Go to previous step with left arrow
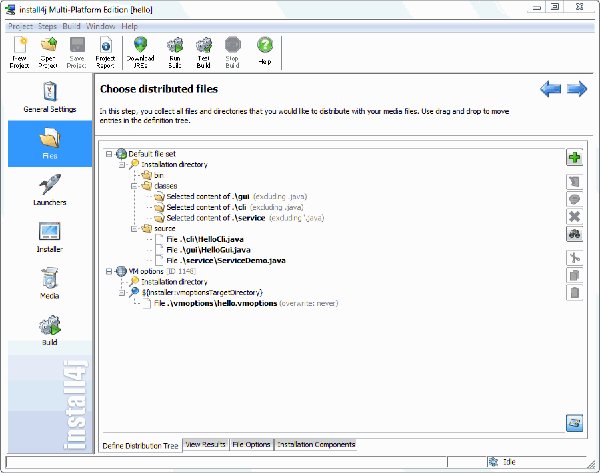The width and height of the screenshot is (600, 473). (x=551, y=89)
